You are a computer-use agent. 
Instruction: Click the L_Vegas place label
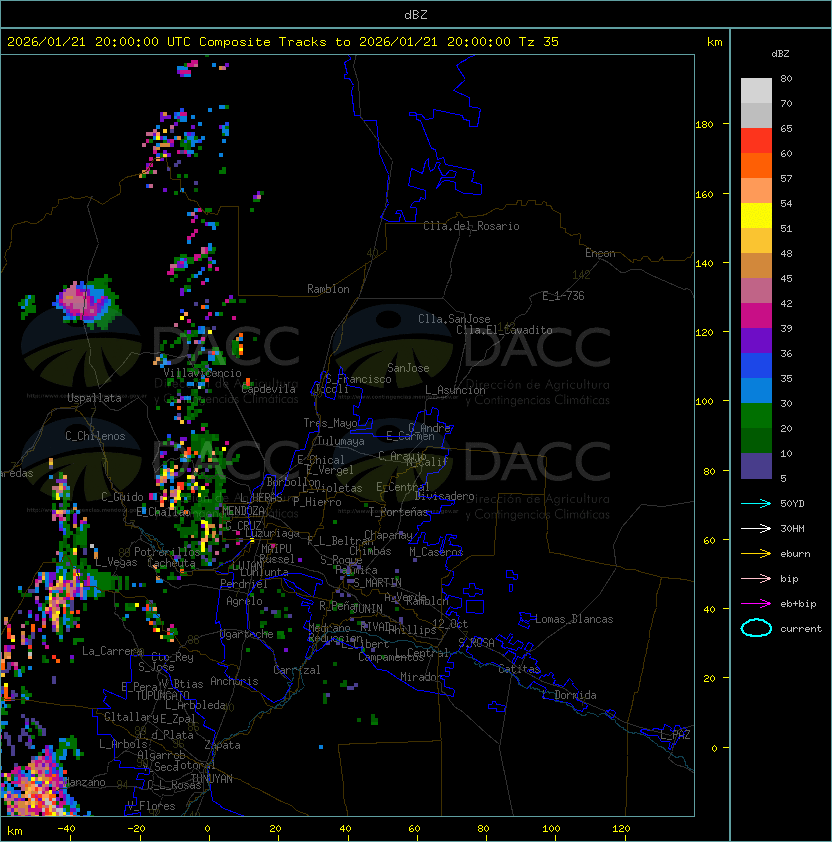[x=117, y=562]
